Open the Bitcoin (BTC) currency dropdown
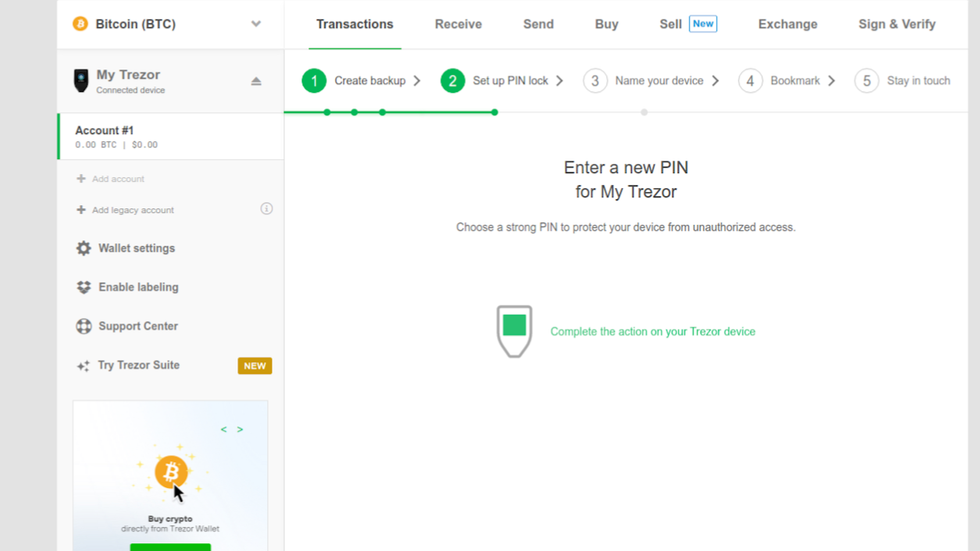 click(x=256, y=24)
